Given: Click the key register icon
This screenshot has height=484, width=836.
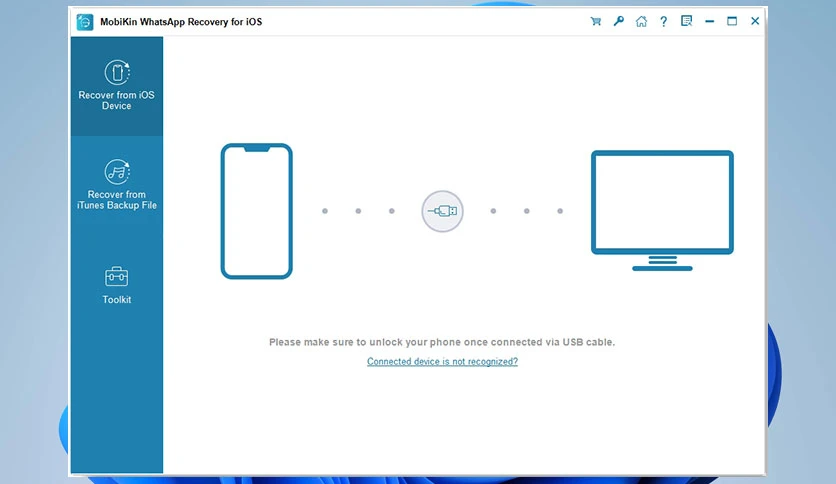Looking at the screenshot, I should point(618,21).
